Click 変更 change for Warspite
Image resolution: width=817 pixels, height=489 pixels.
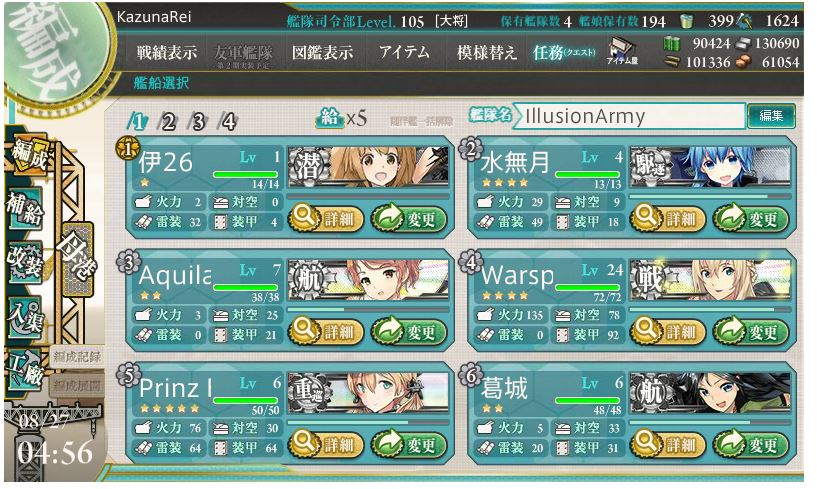pos(750,332)
